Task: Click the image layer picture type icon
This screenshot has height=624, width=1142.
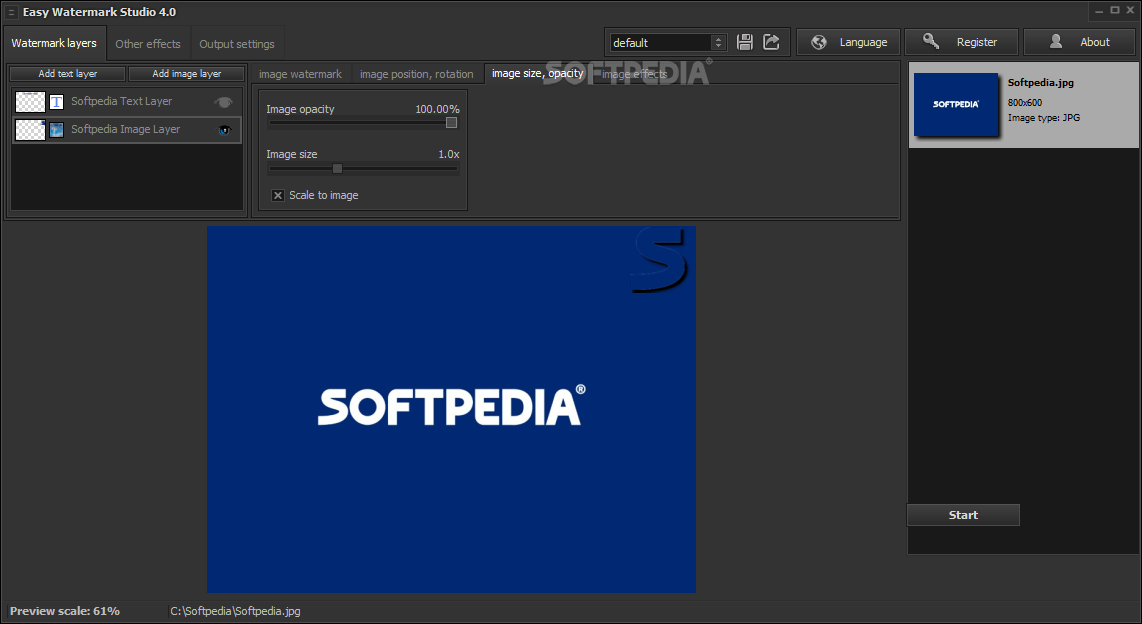Action: [x=56, y=130]
